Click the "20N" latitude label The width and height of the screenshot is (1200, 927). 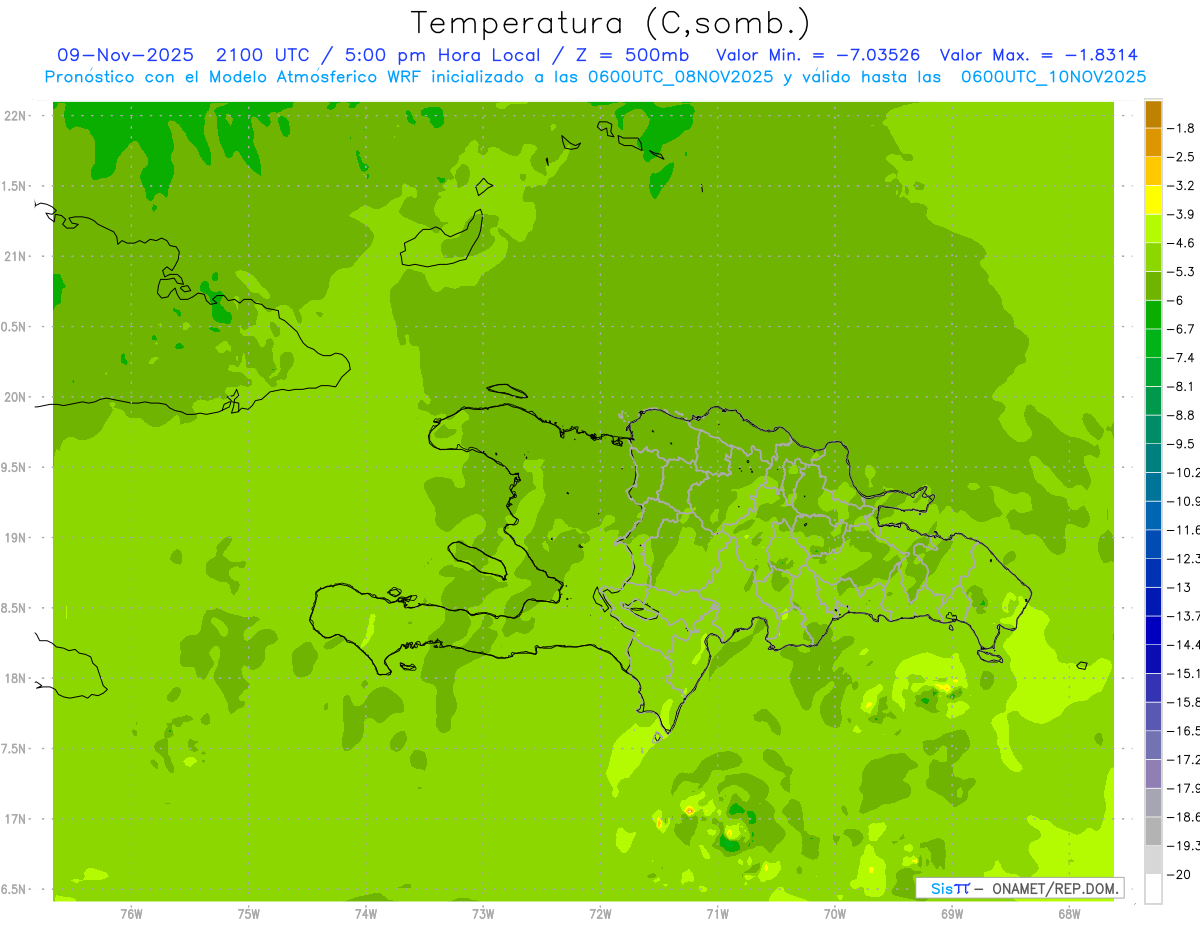16,397
